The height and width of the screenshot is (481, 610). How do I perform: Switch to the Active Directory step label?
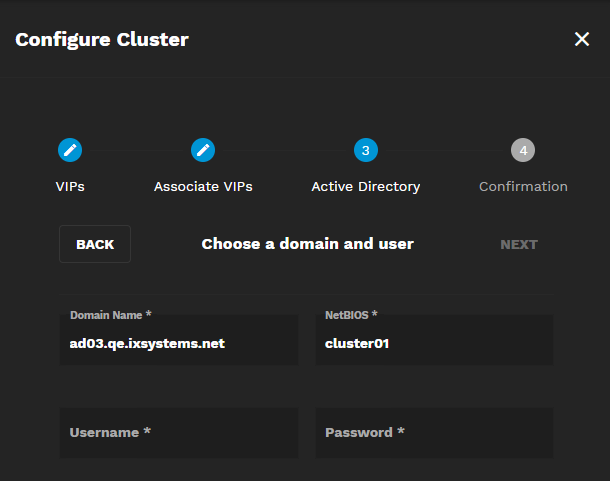coord(366,186)
